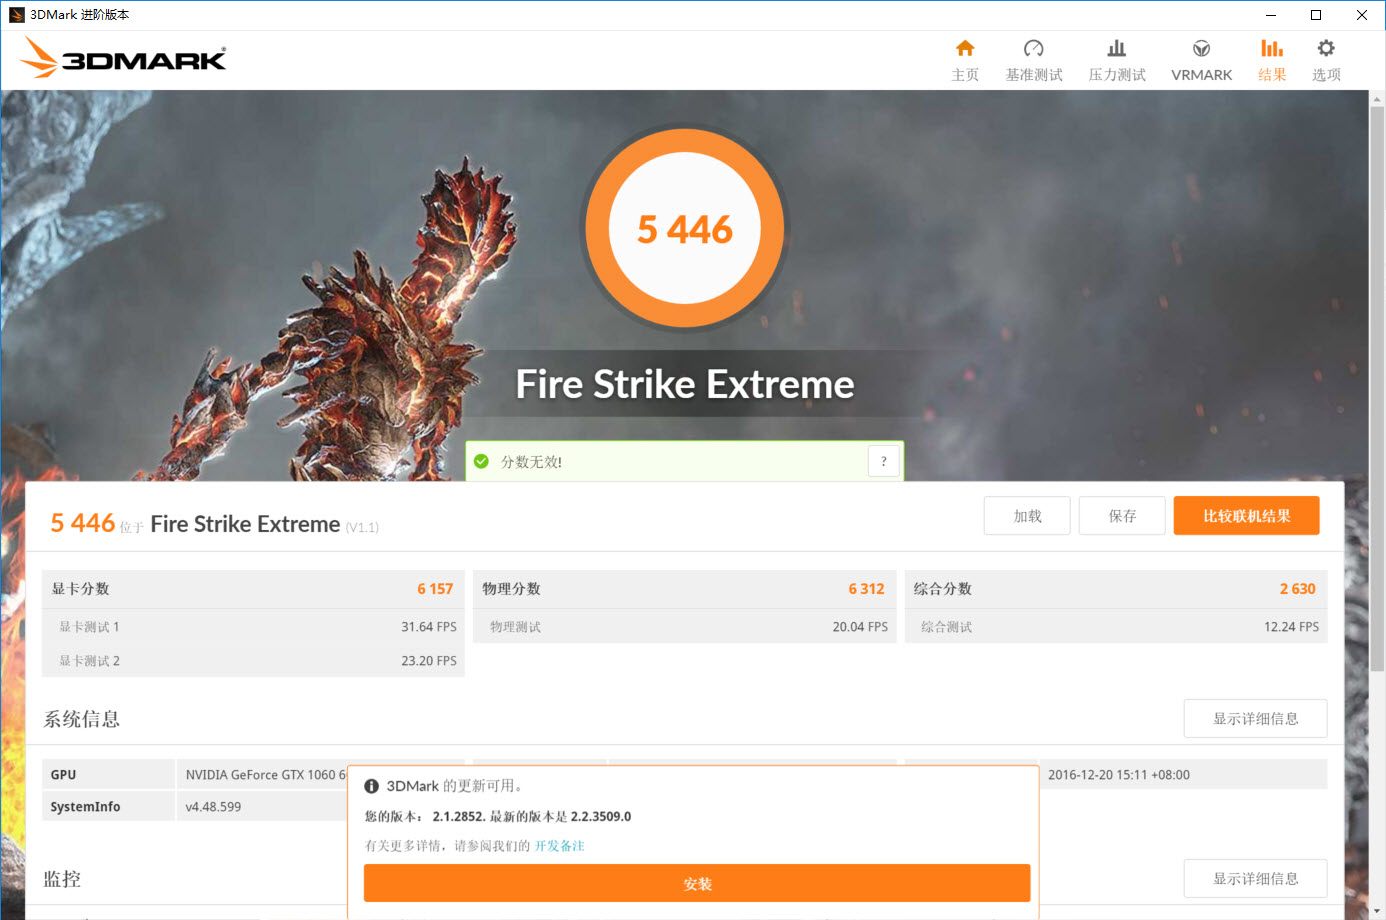Click the scrollbar up arrow
Screen dimensions: 1386x920
(x=1377, y=98)
